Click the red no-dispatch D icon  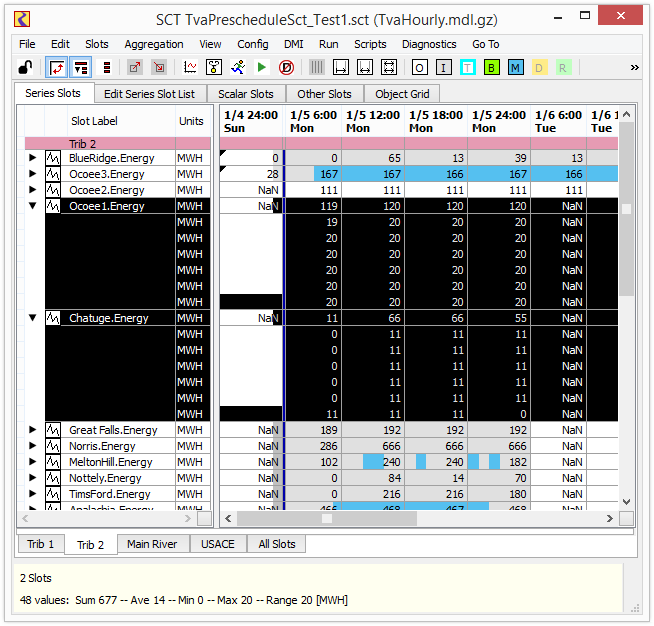[286, 67]
